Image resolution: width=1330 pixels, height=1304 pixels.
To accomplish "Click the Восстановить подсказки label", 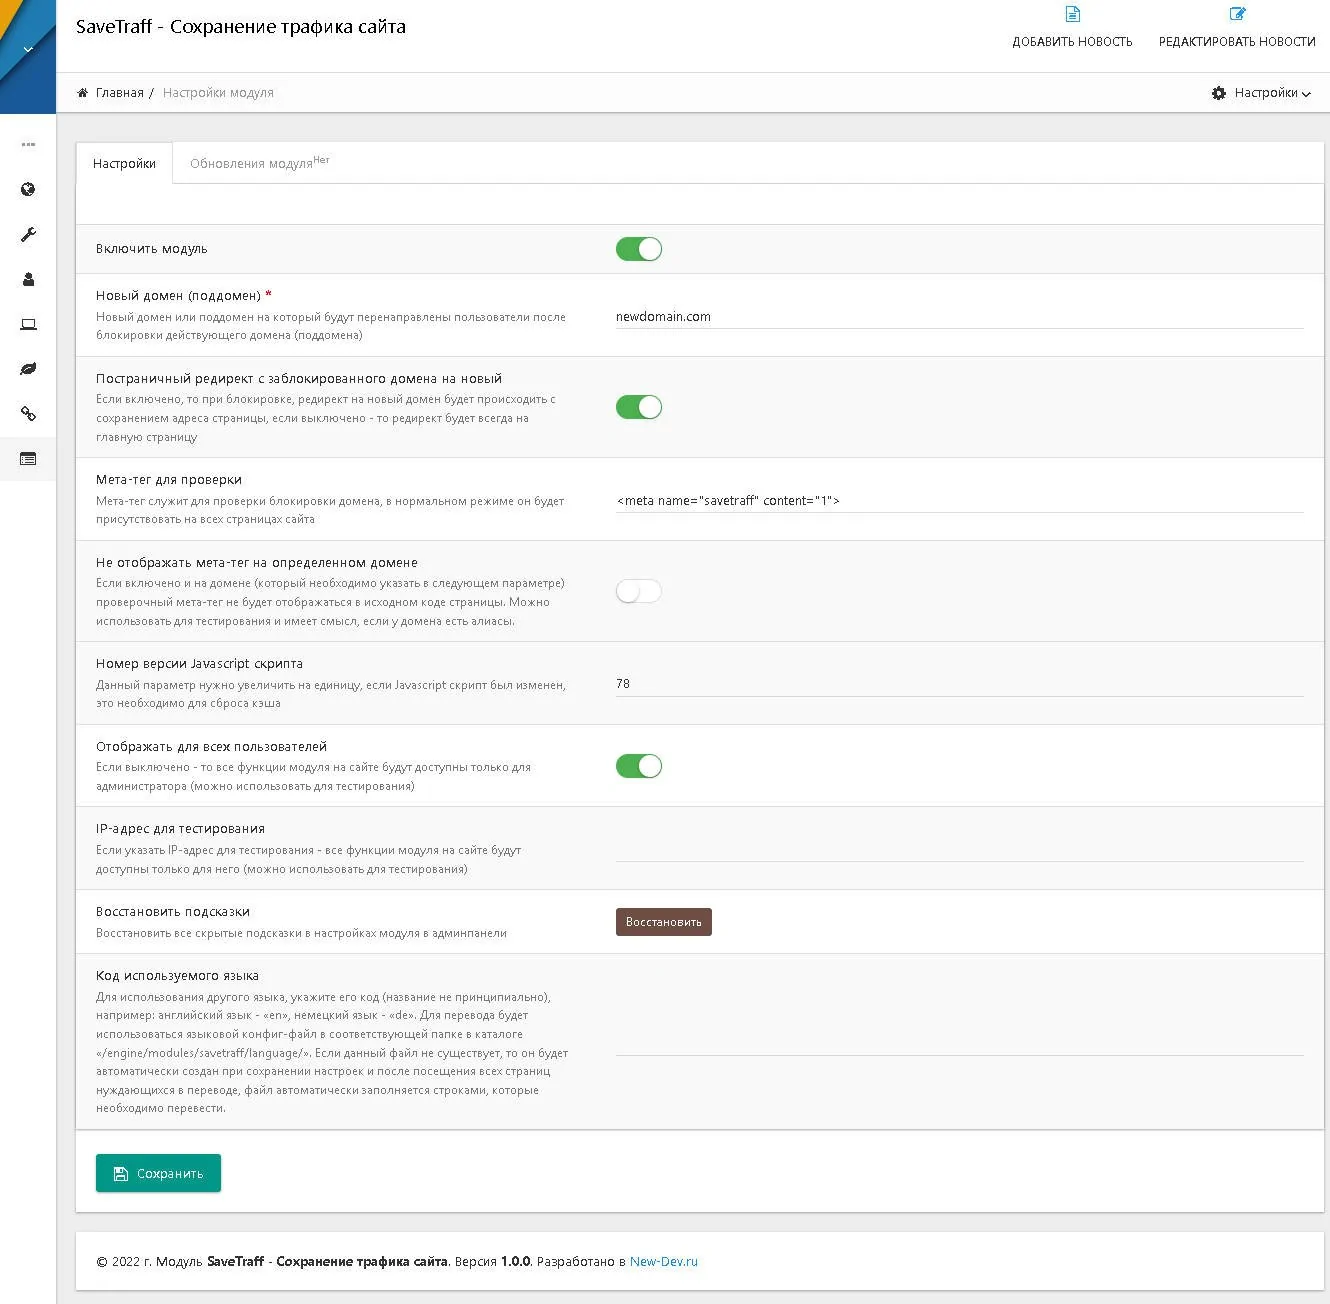I will (173, 912).
